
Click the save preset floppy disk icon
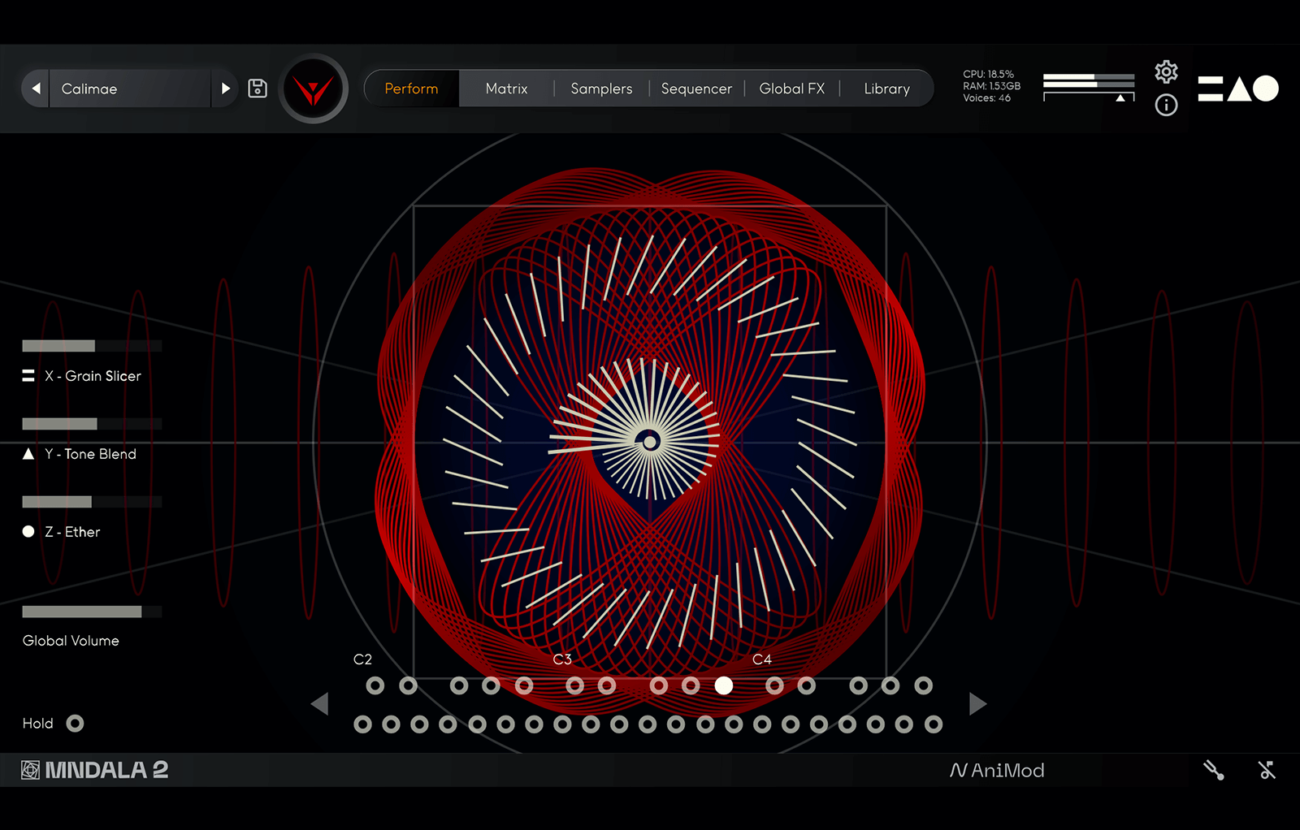[x=257, y=89]
